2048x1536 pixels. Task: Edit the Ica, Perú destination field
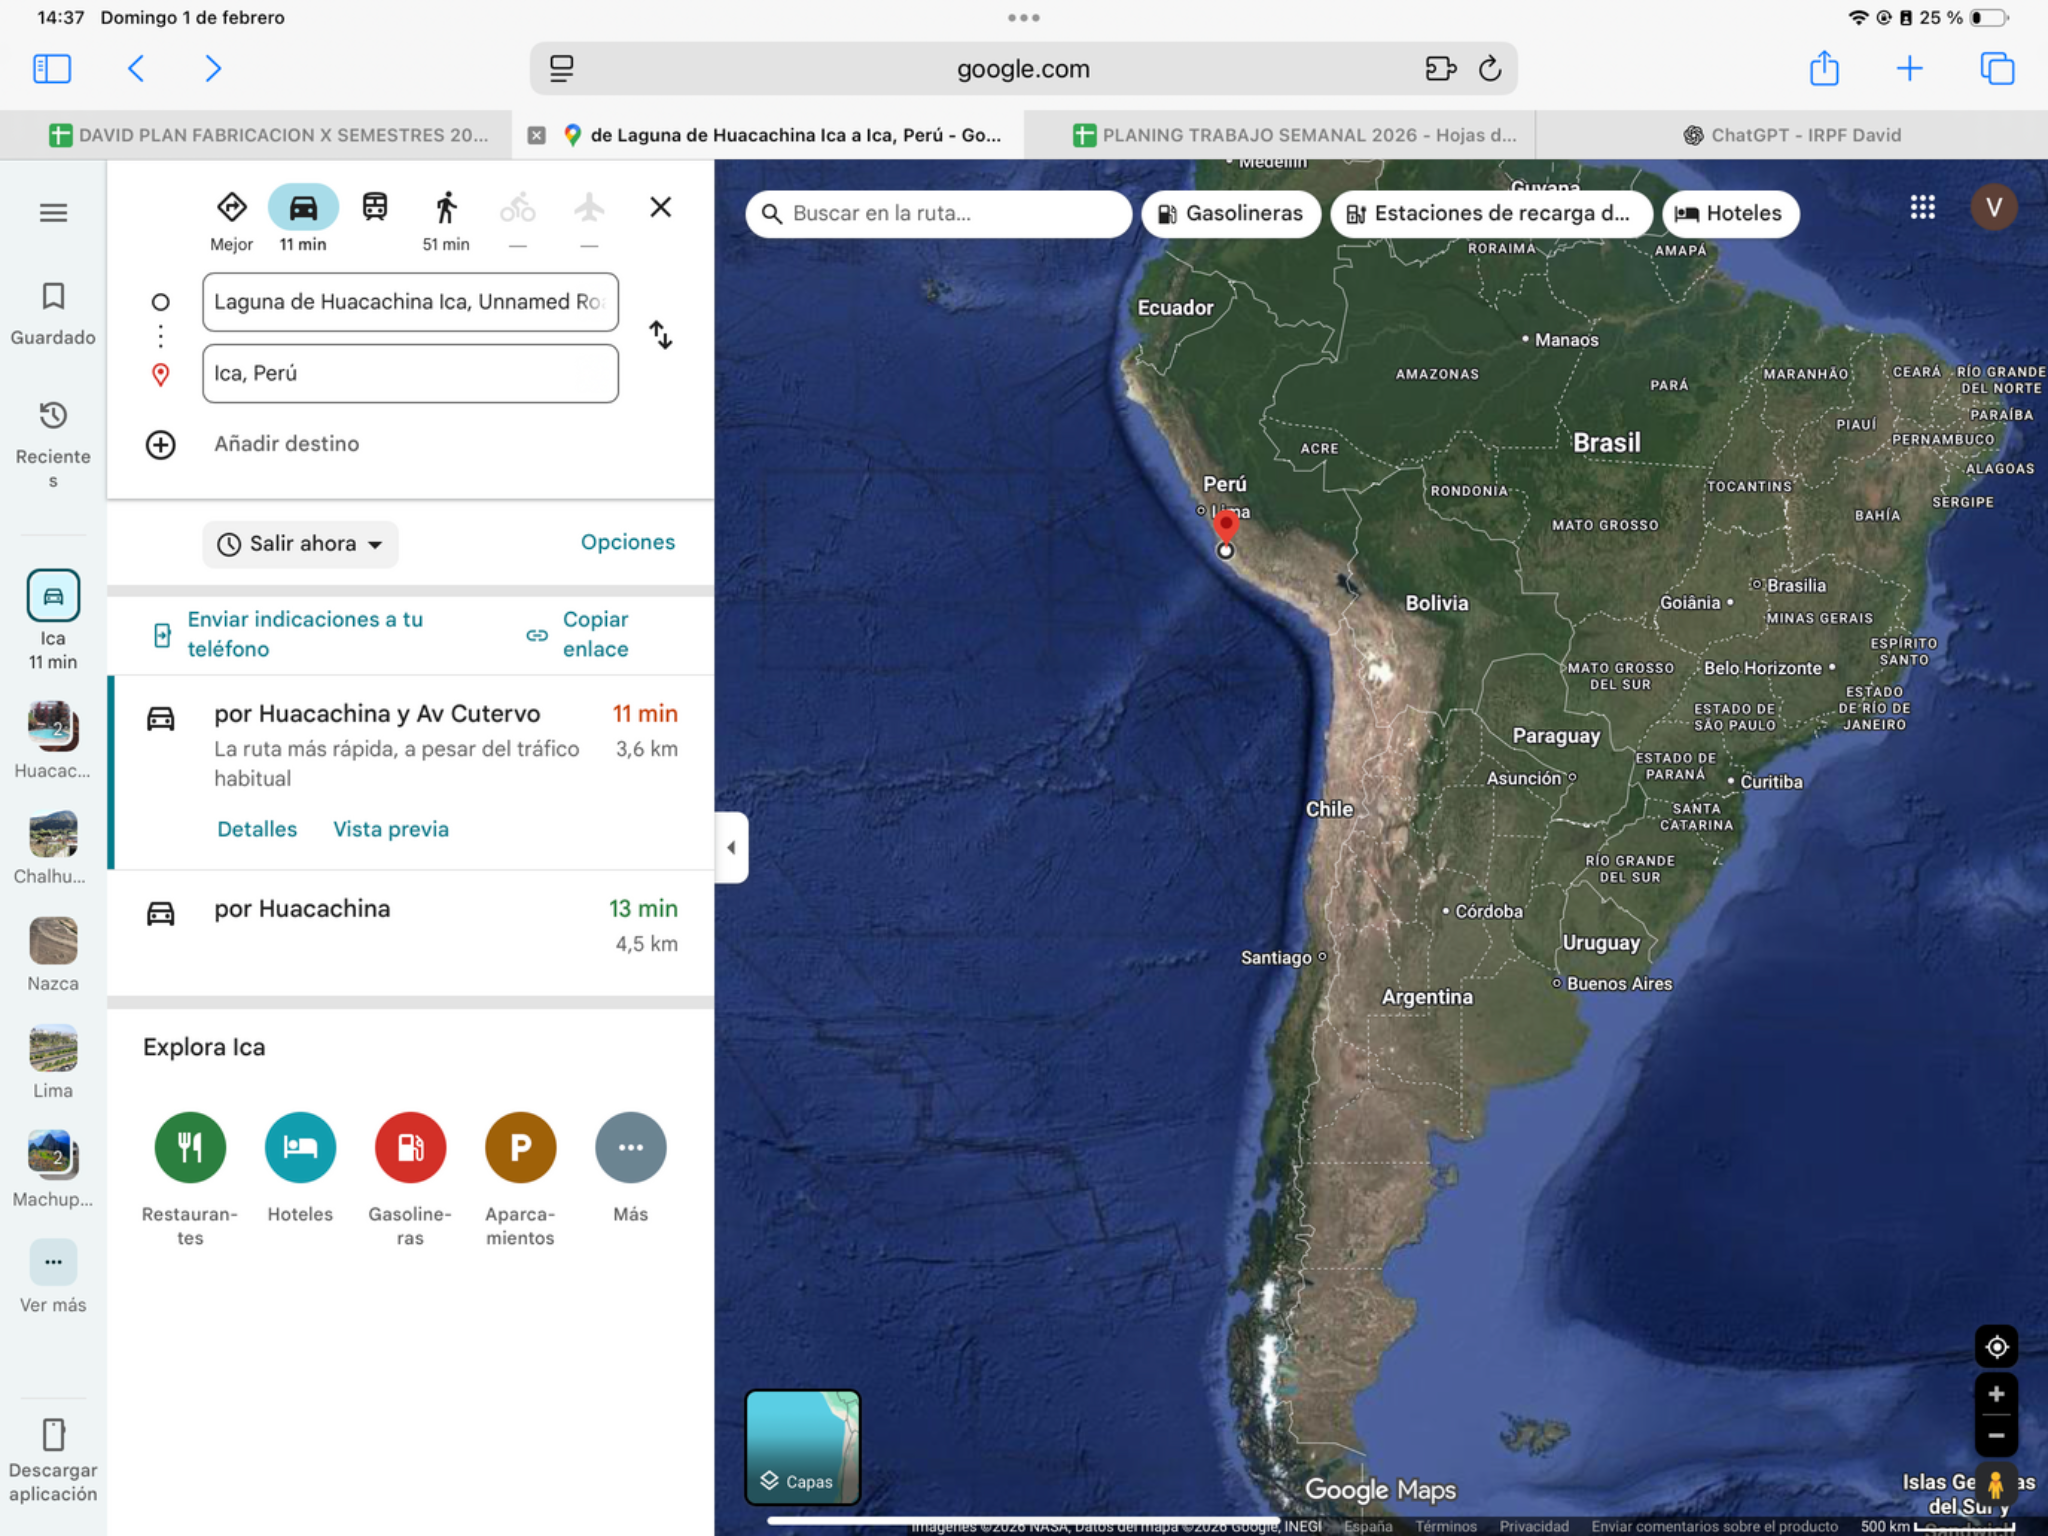click(x=410, y=373)
